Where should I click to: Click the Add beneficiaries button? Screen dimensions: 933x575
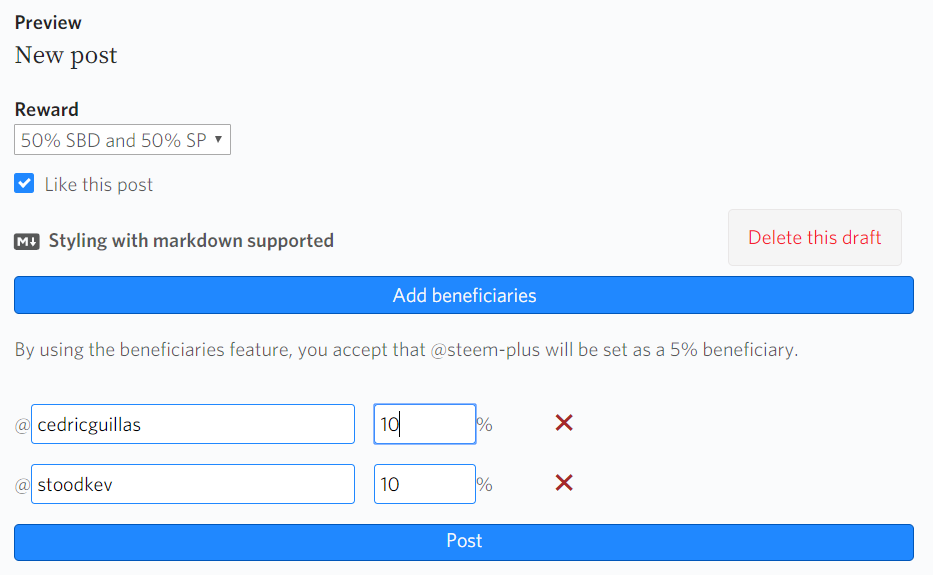(x=464, y=295)
